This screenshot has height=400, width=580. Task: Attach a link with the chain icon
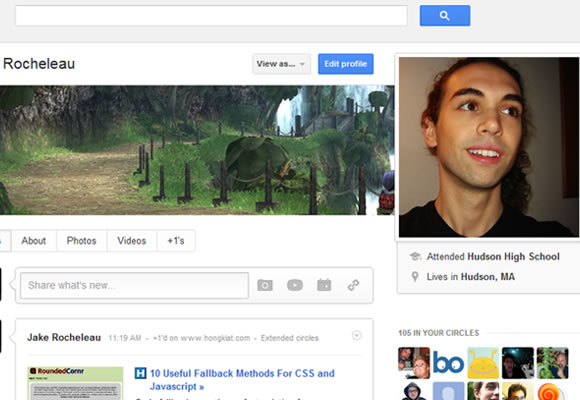[x=354, y=285]
